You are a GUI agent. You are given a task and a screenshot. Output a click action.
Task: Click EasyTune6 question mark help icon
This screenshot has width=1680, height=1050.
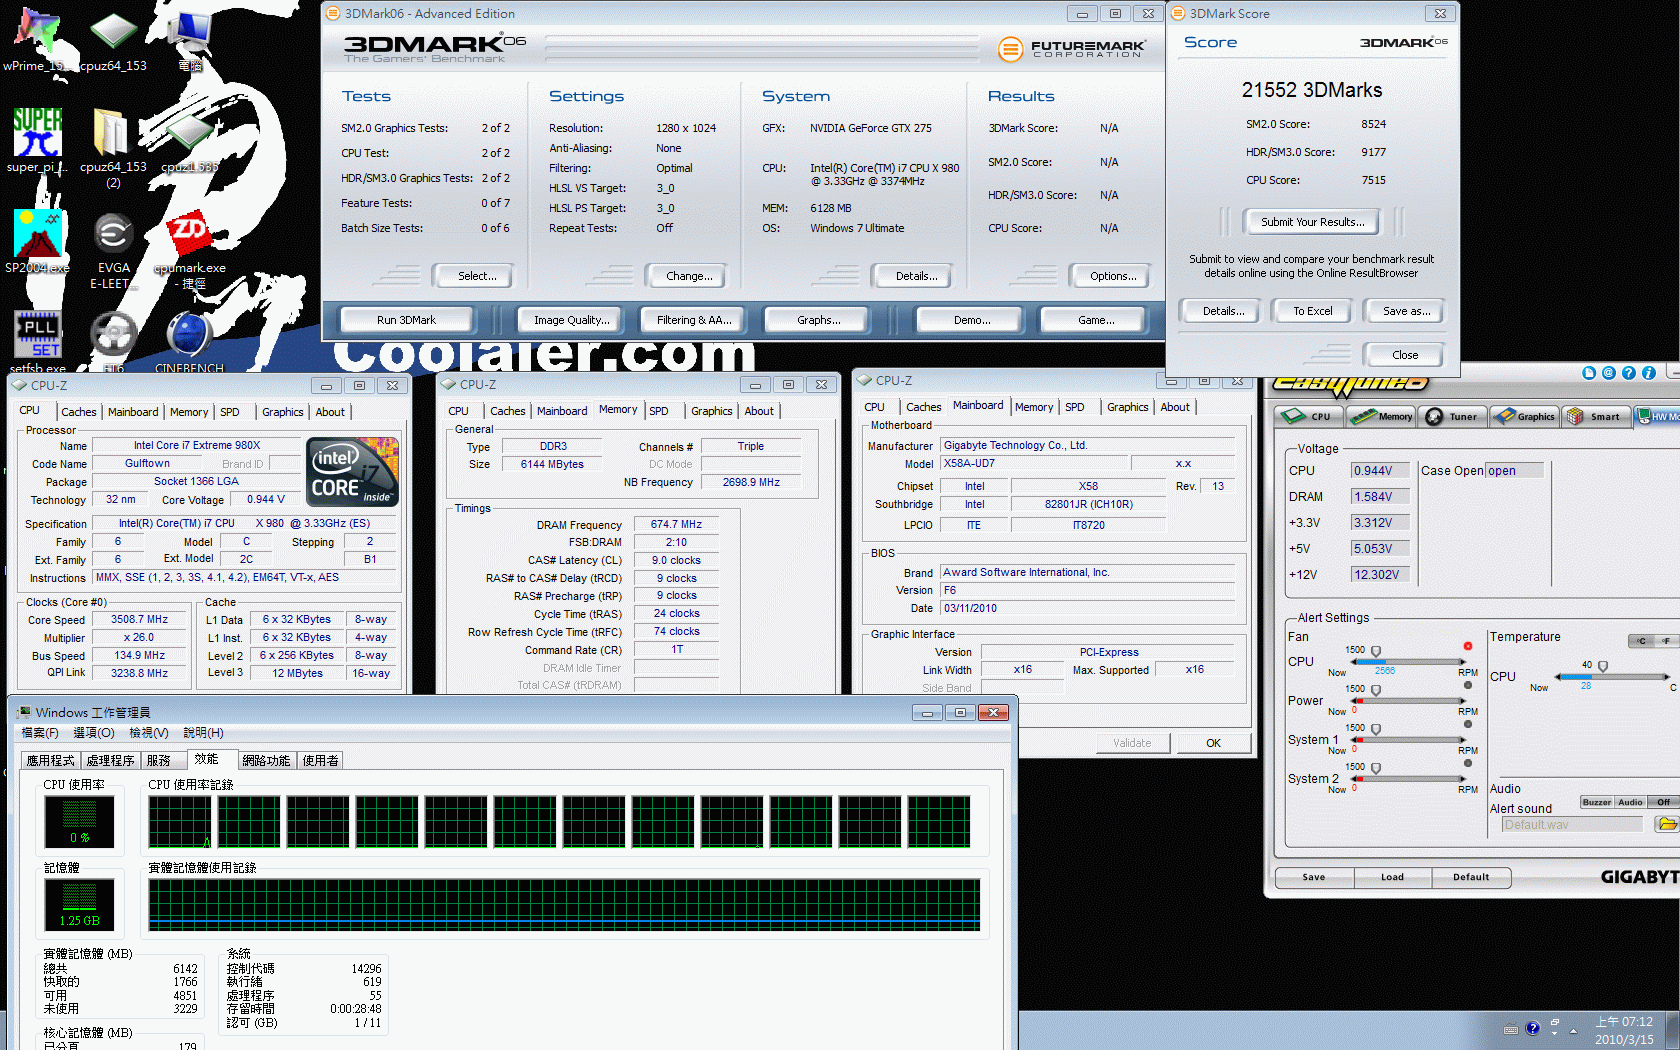coord(1629,373)
